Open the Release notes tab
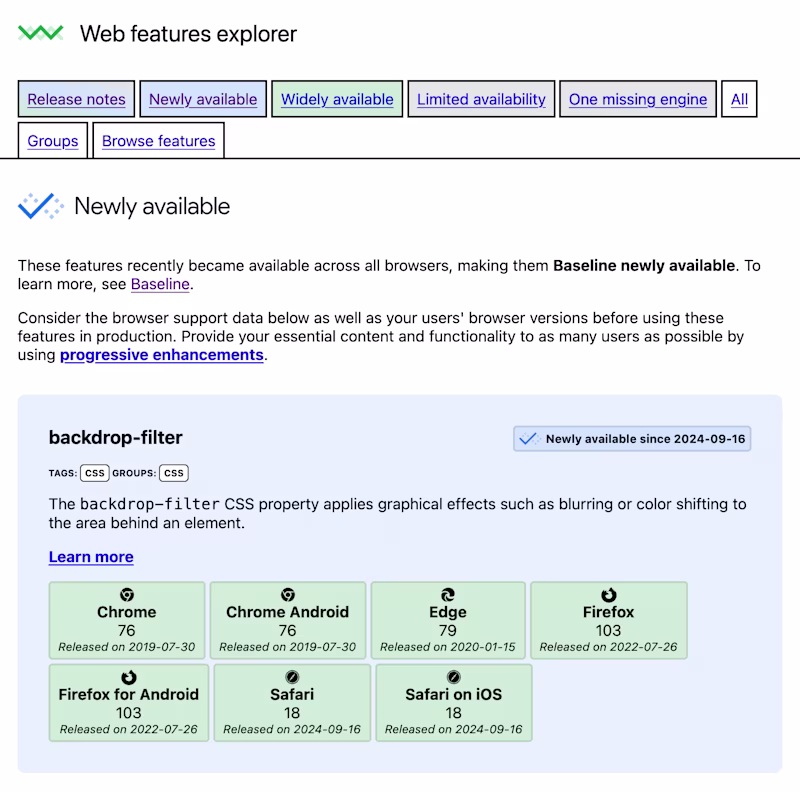Image resolution: width=800 pixels, height=792 pixels. click(x=76, y=99)
